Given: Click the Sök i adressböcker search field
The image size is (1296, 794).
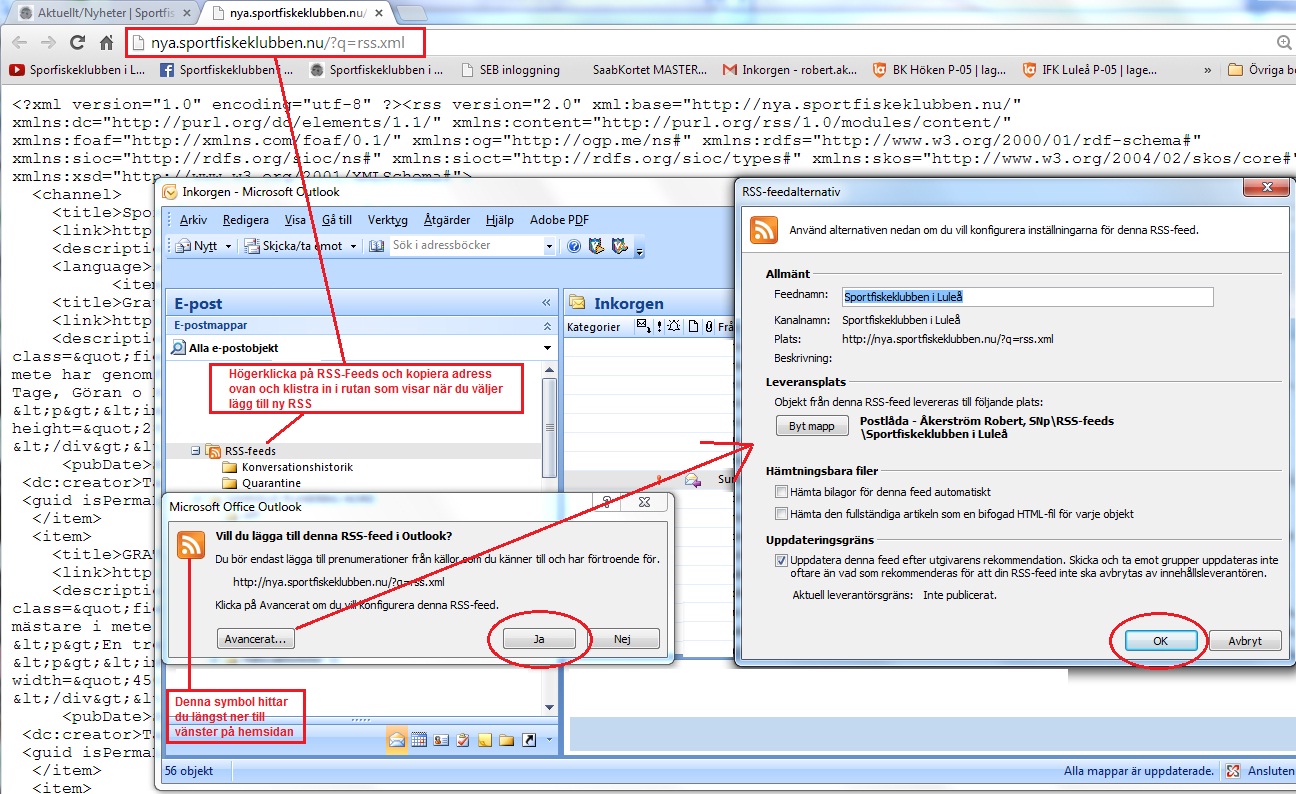Looking at the screenshot, I should click(465, 246).
